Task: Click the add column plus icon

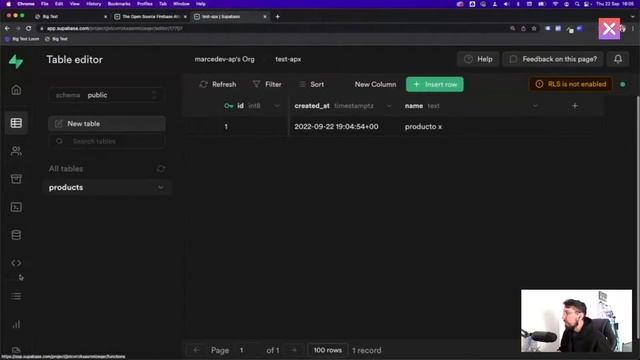Action: [x=575, y=106]
